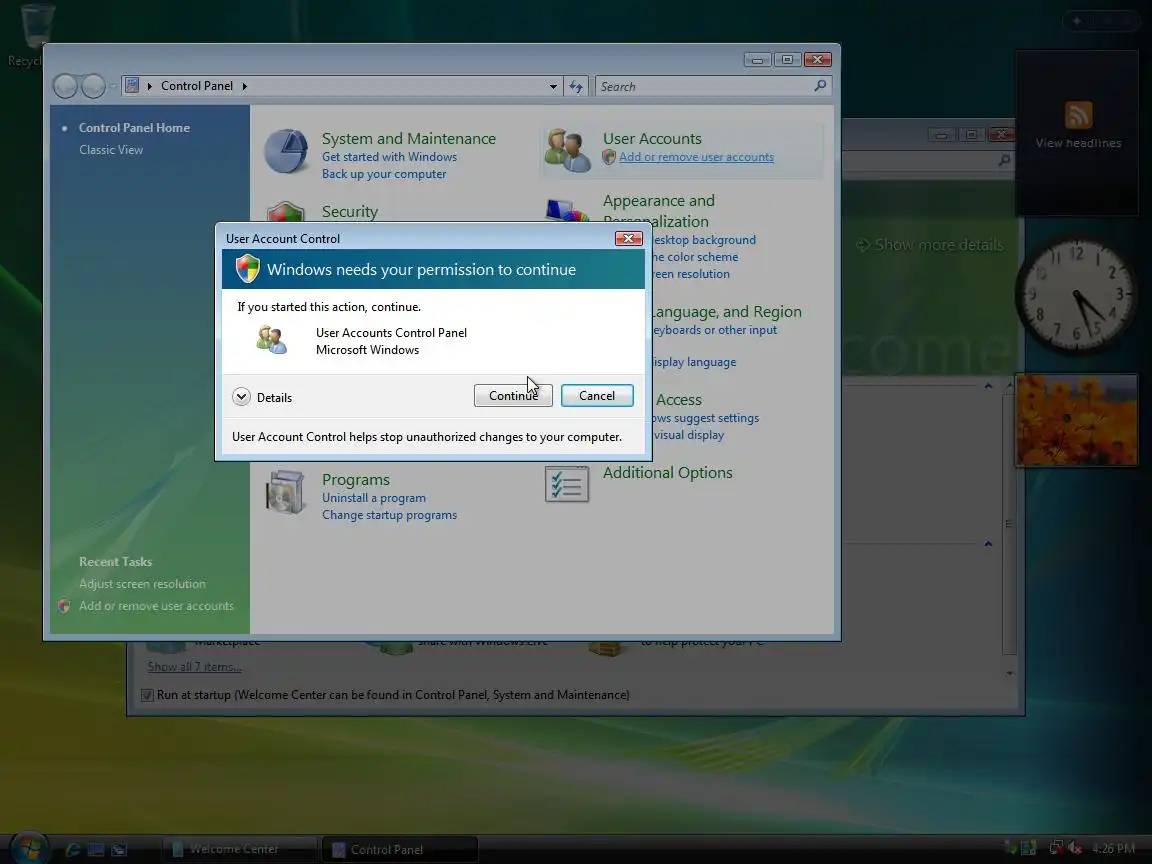1152x864 pixels.
Task: Click the Programs box and disc icon
Action: pos(286,491)
